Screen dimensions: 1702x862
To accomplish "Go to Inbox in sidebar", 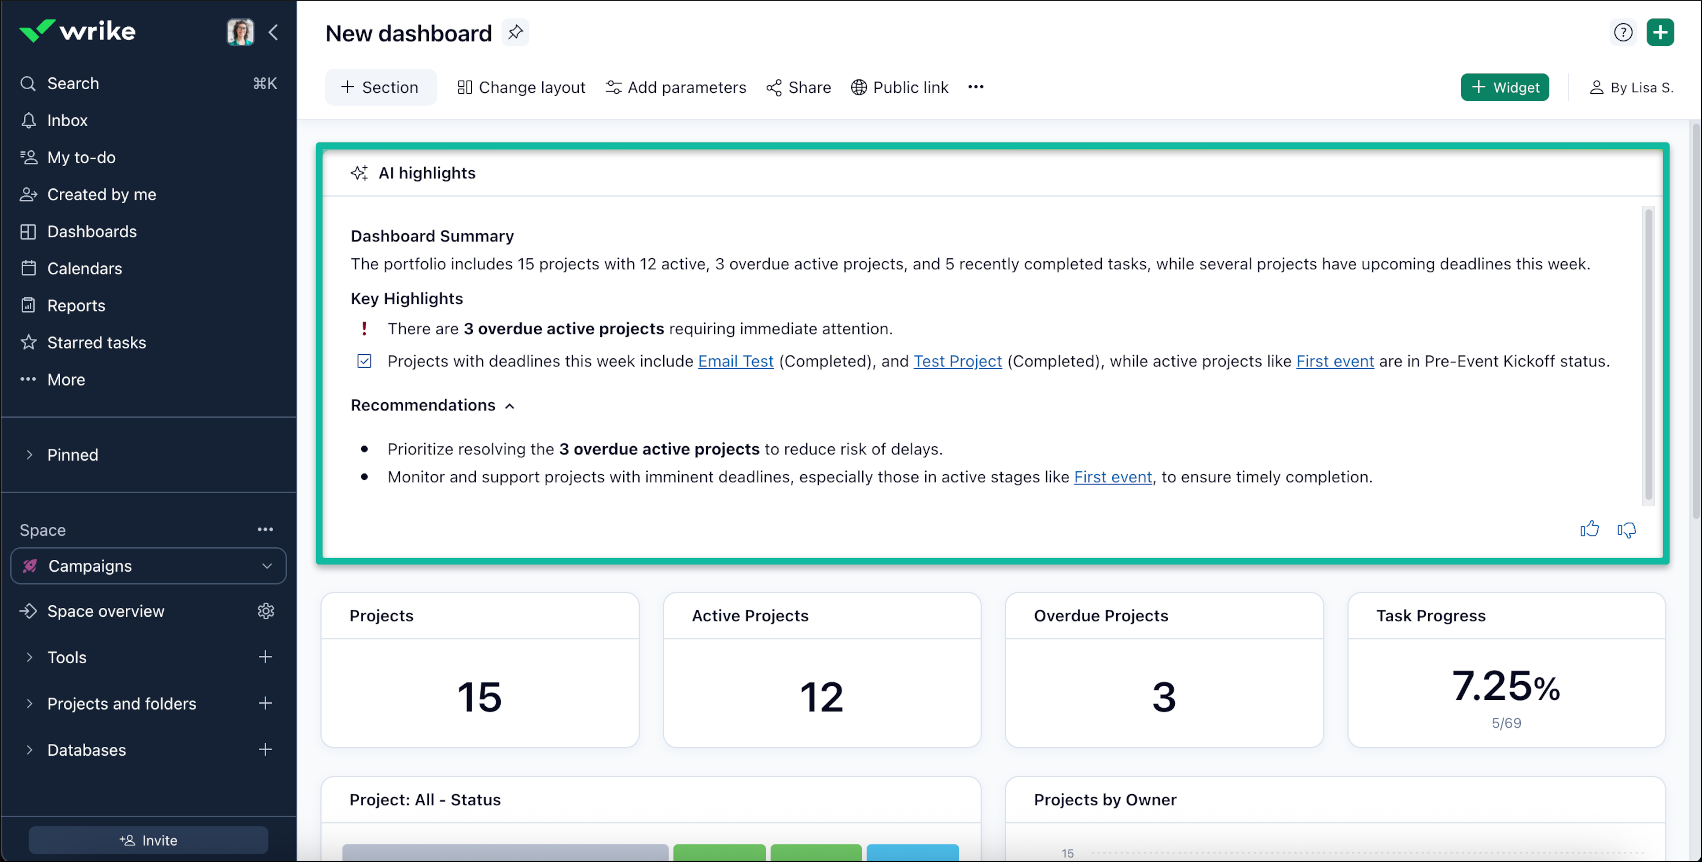I will coord(67,120).
